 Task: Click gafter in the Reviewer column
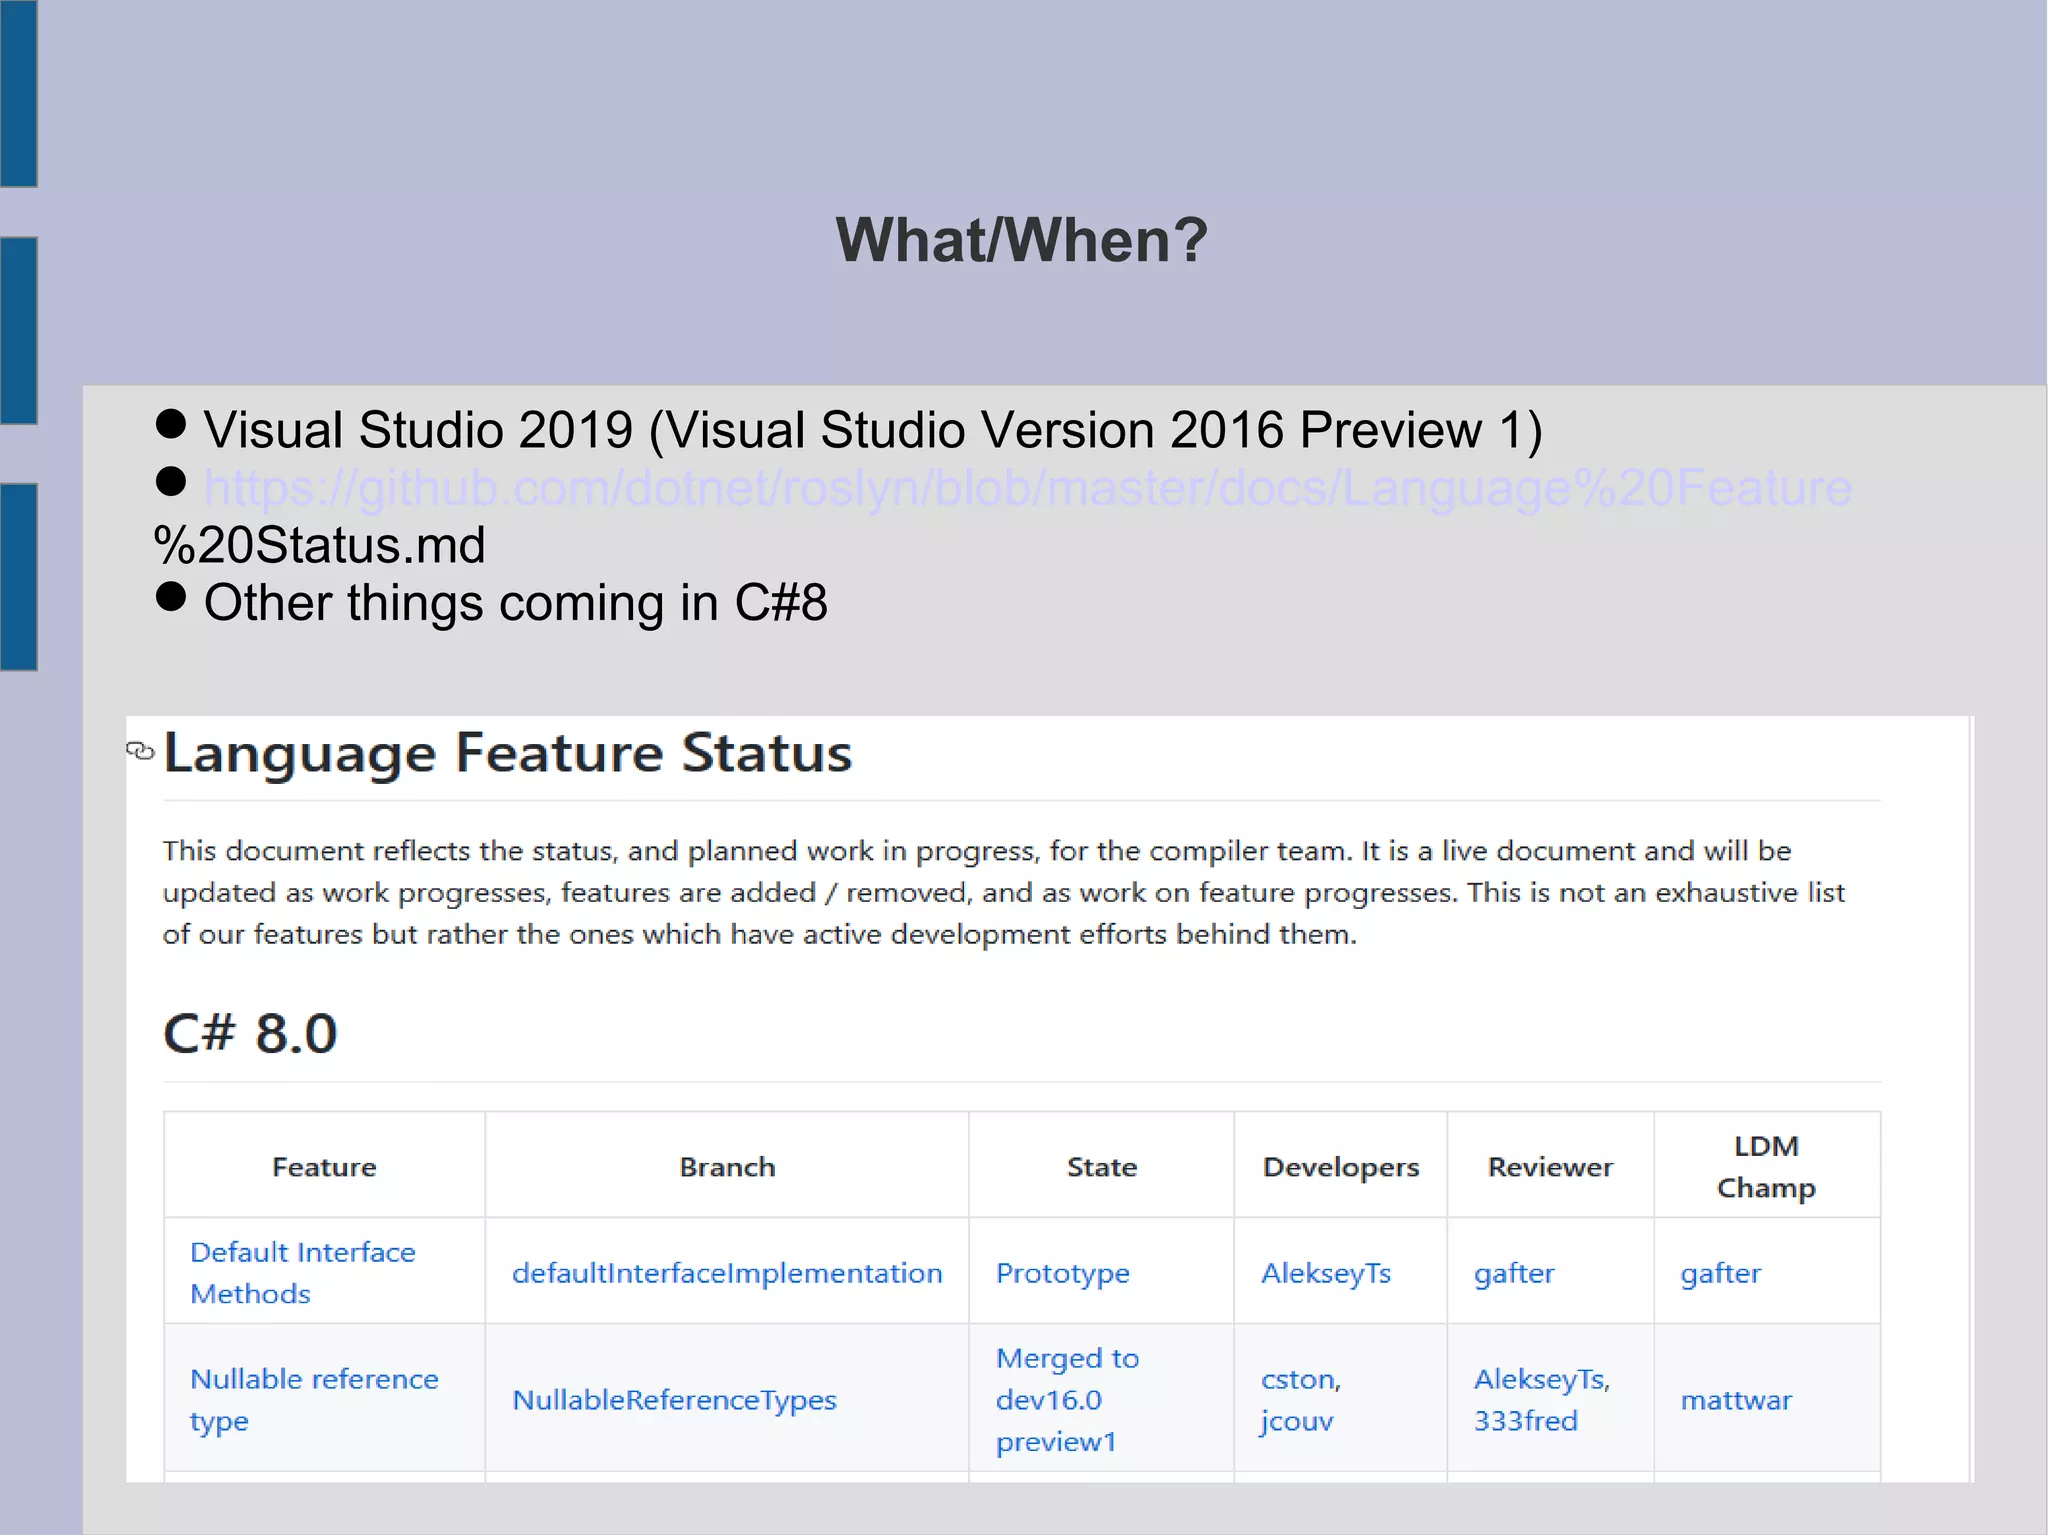(1513, 1273)
